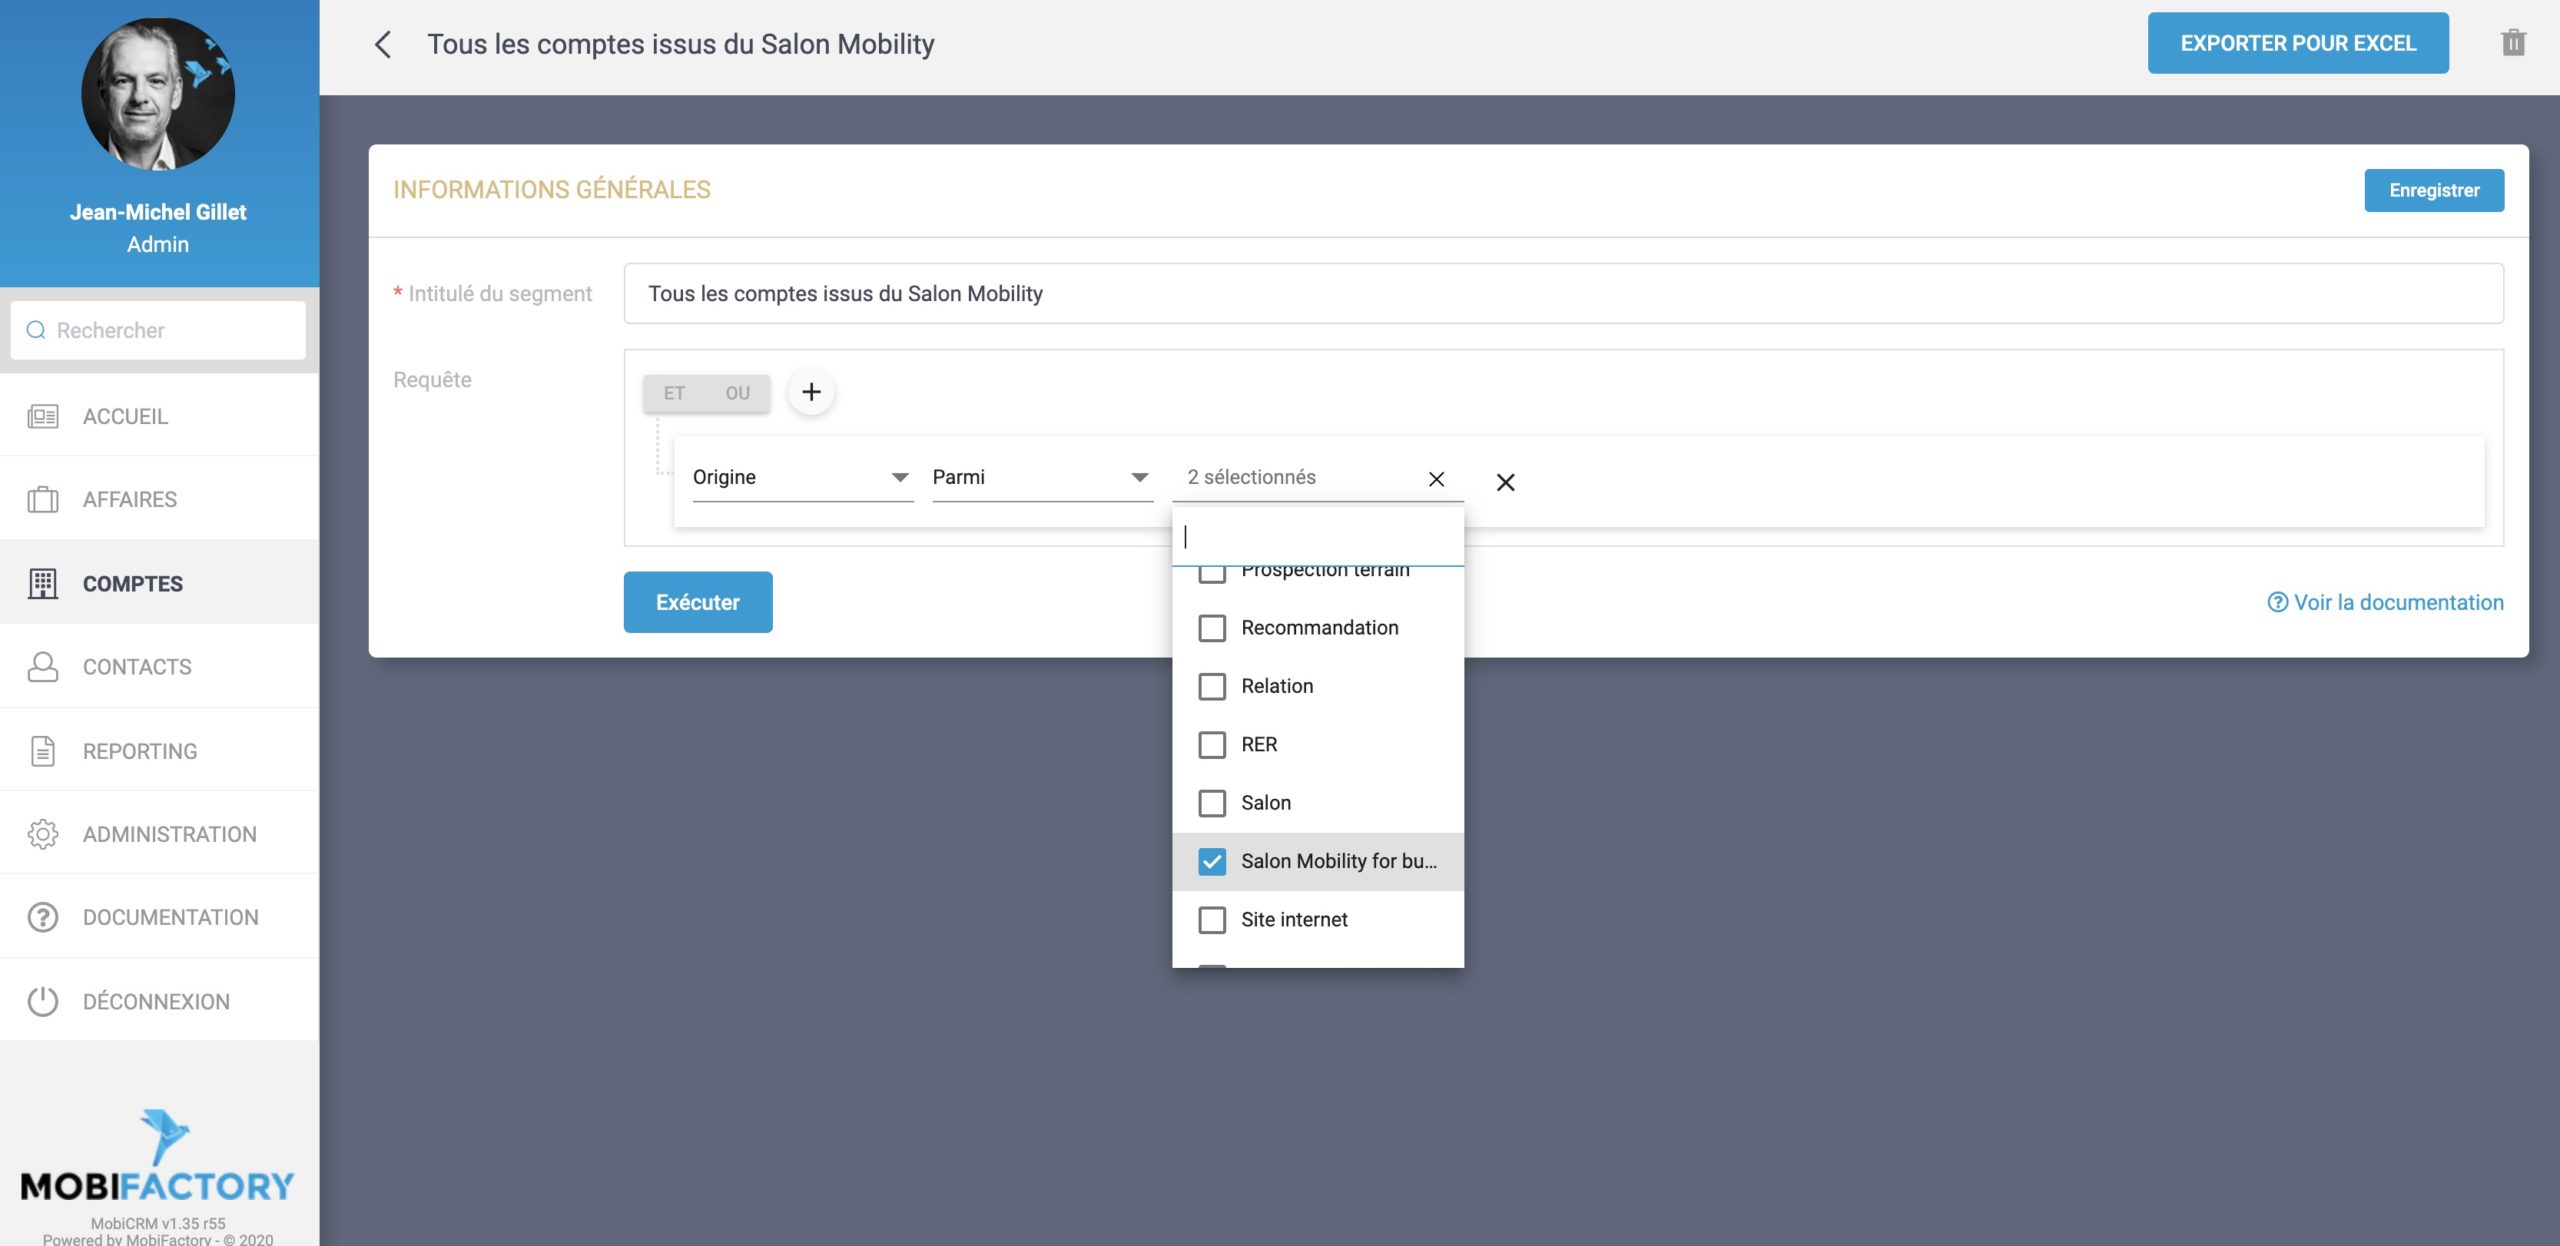Click the user name Jean-Michel Gillet
The height and width of the screenshot is (1246, 2560).
point(158,212)
